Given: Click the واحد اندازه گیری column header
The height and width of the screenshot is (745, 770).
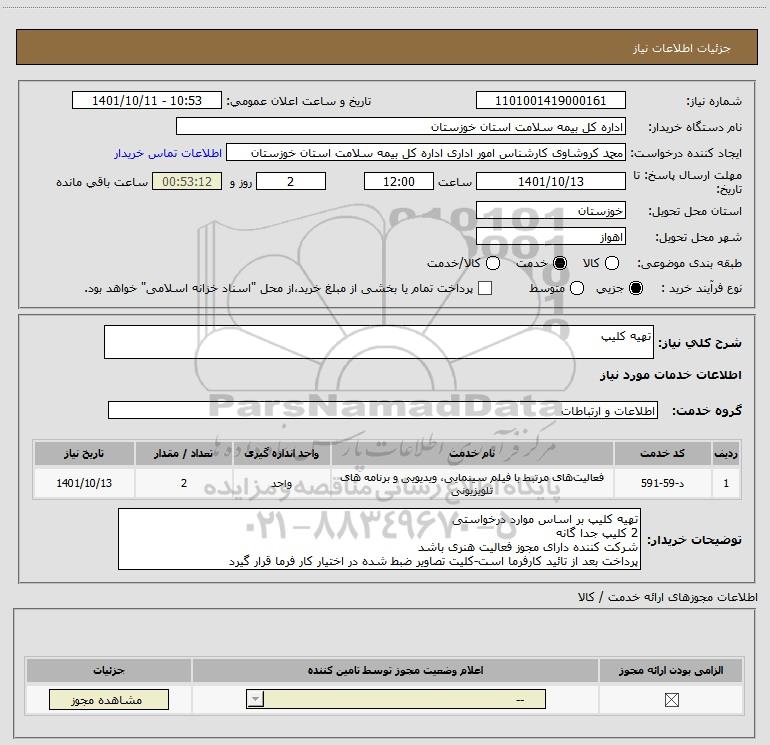Looking at the screenshot, I should pyautogui.click(x=281, y=453).
